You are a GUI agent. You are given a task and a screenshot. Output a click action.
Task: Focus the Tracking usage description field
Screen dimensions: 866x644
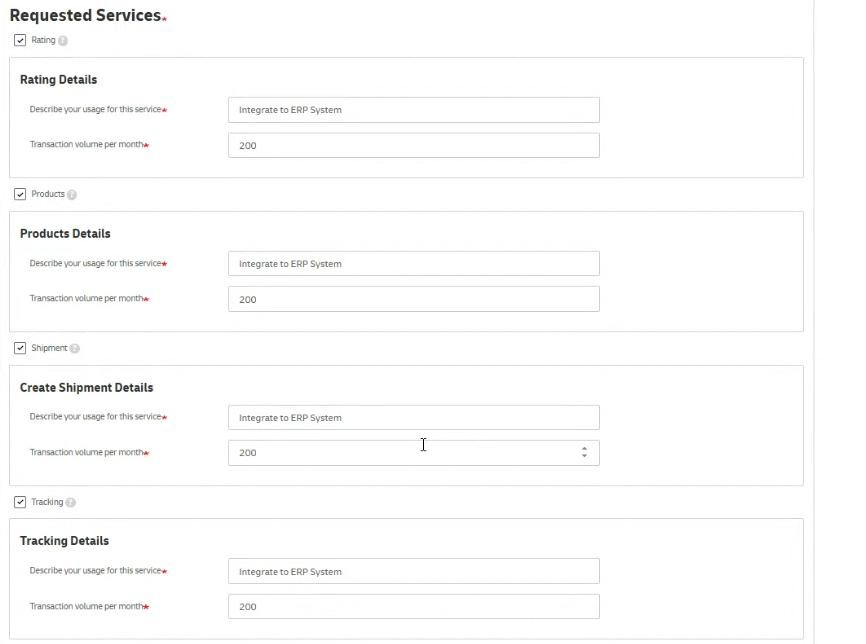[x=413, y=572]
